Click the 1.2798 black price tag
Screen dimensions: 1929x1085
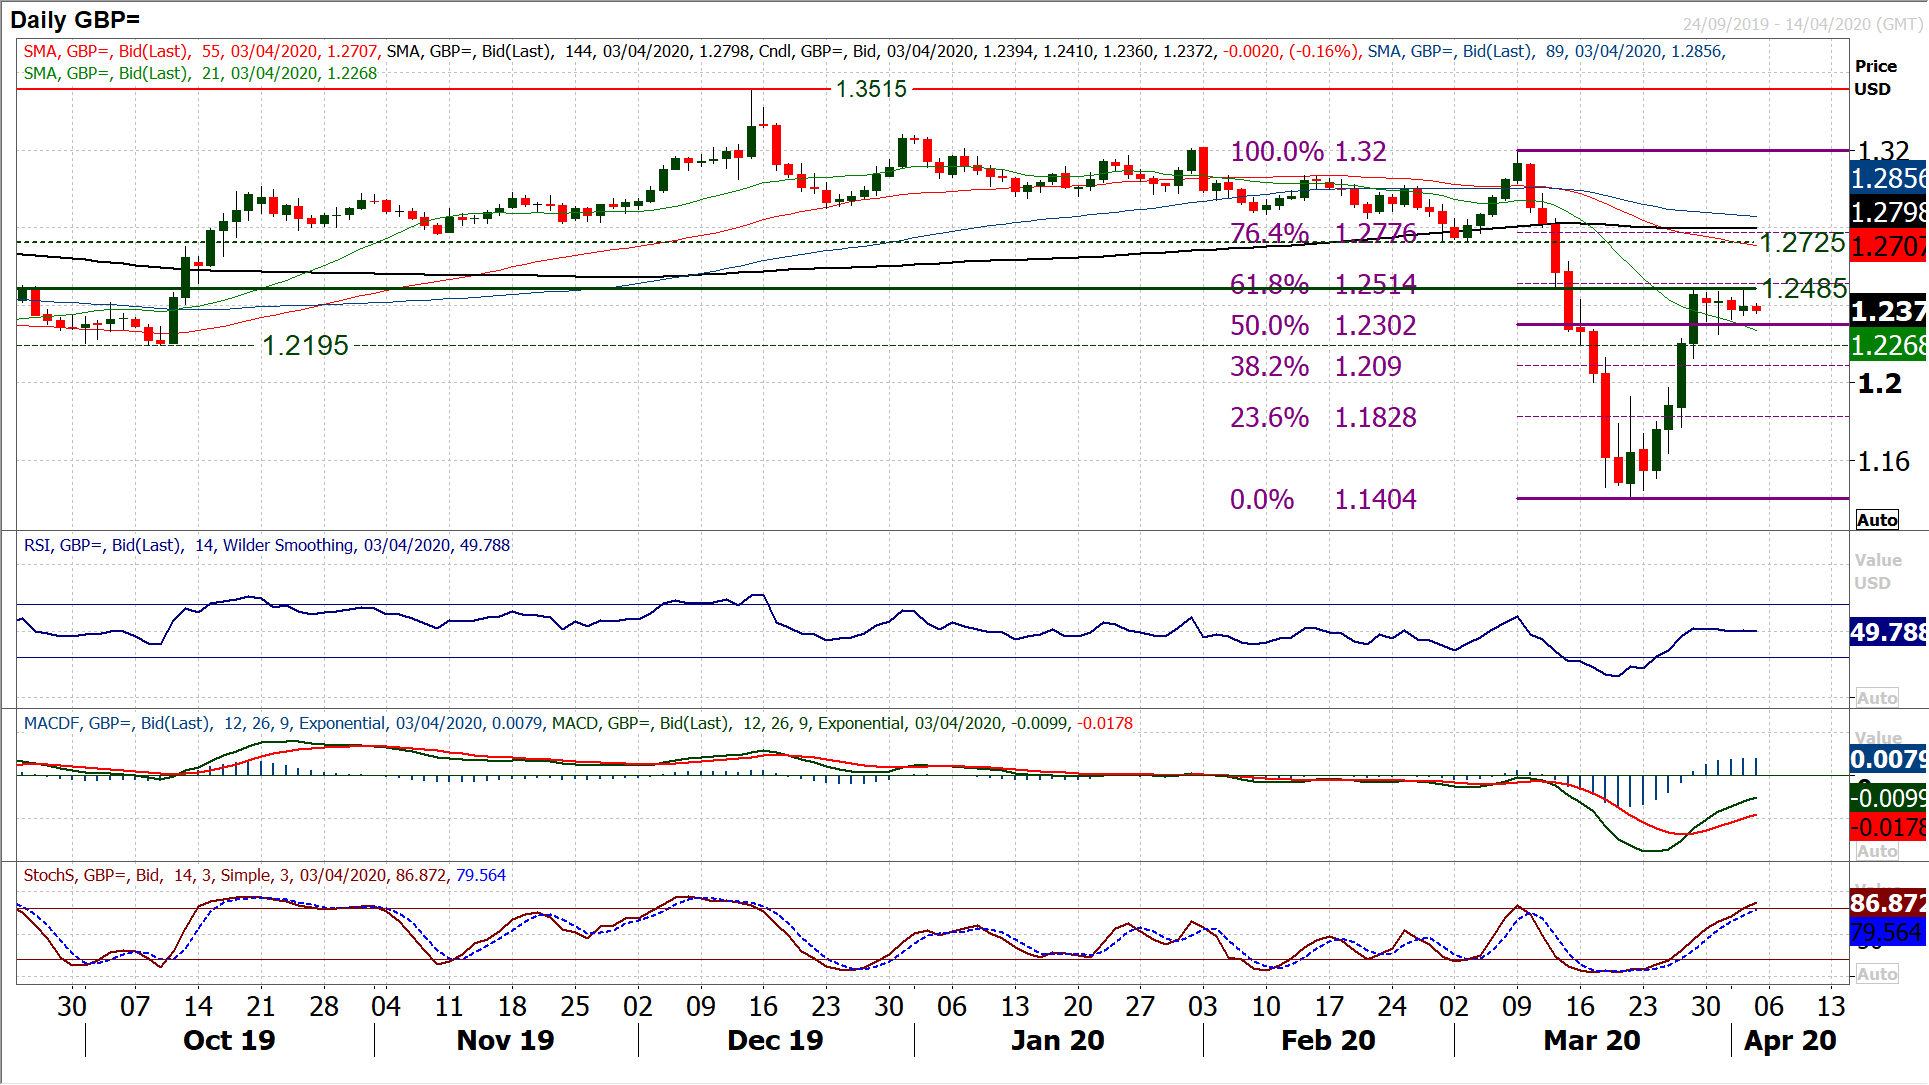[x=1888, y=213]
